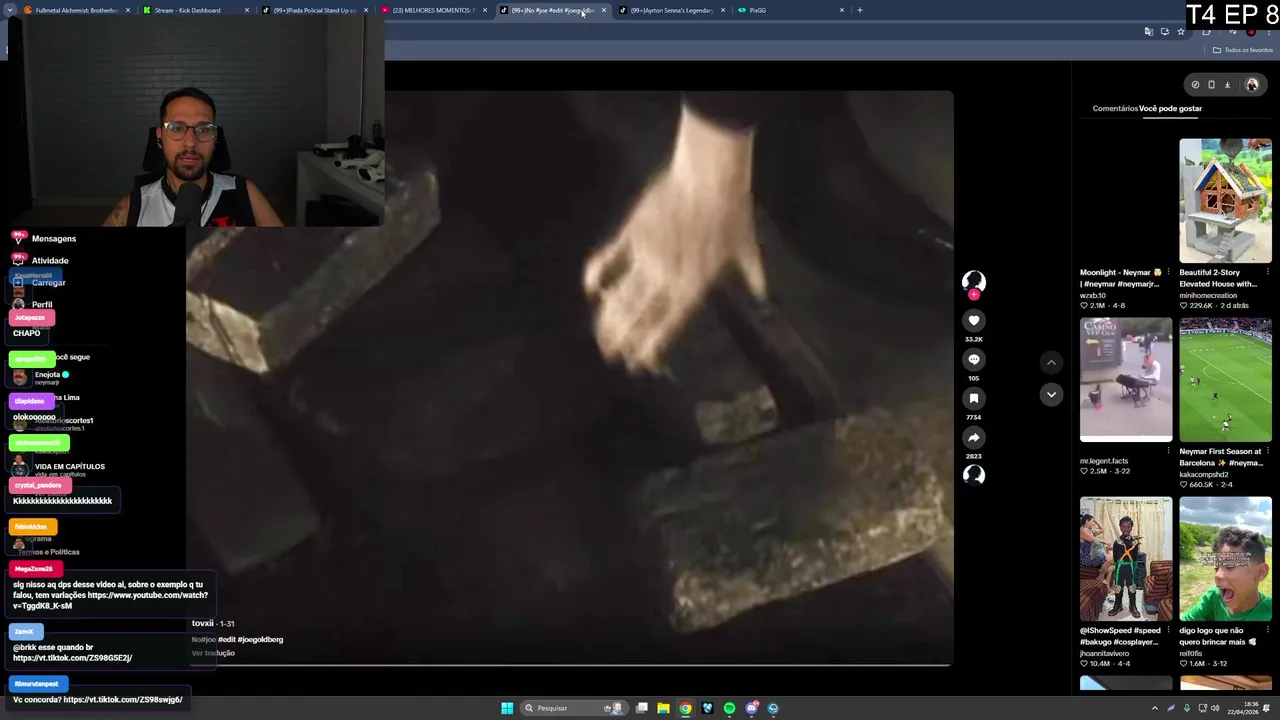The height and width of the screenshot is (720, 1280).
Task: Open Perfil in the left sidebar
Action: (x=42, y=304)
